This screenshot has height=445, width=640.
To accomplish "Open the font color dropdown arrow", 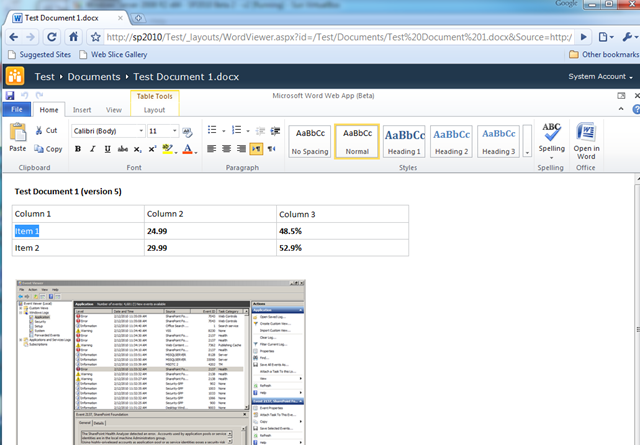I will click(x=196, y=152).
